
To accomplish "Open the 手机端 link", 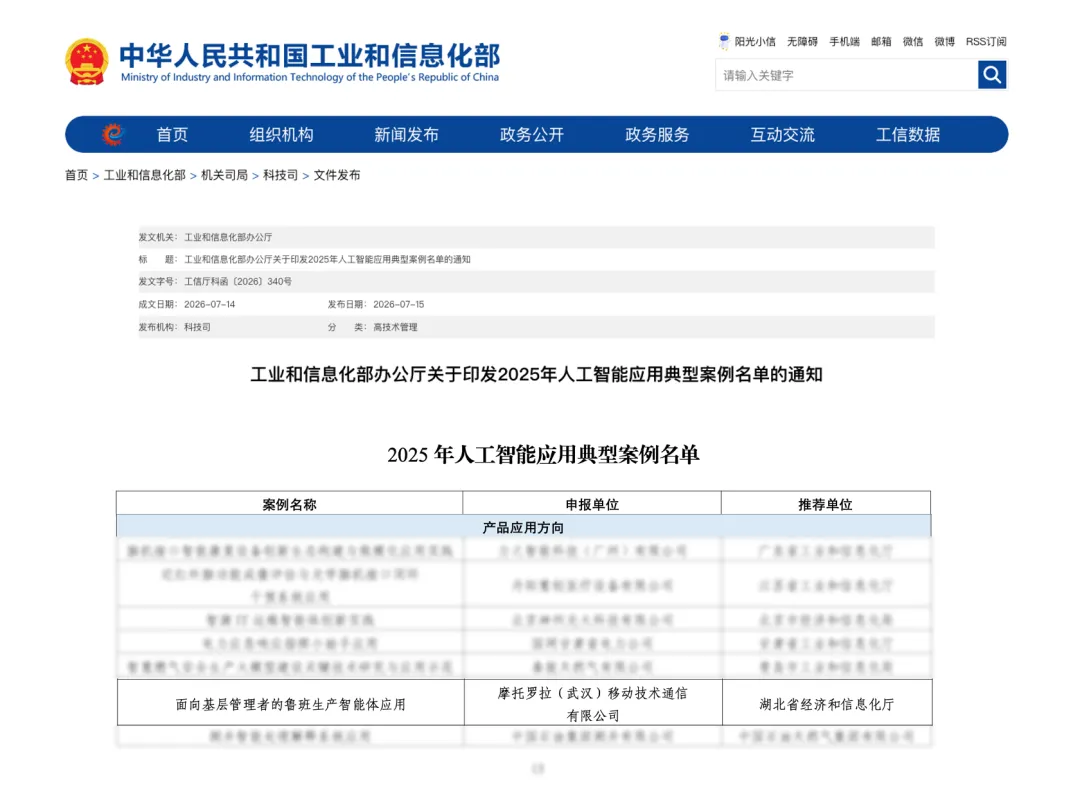I will [844, 42].
